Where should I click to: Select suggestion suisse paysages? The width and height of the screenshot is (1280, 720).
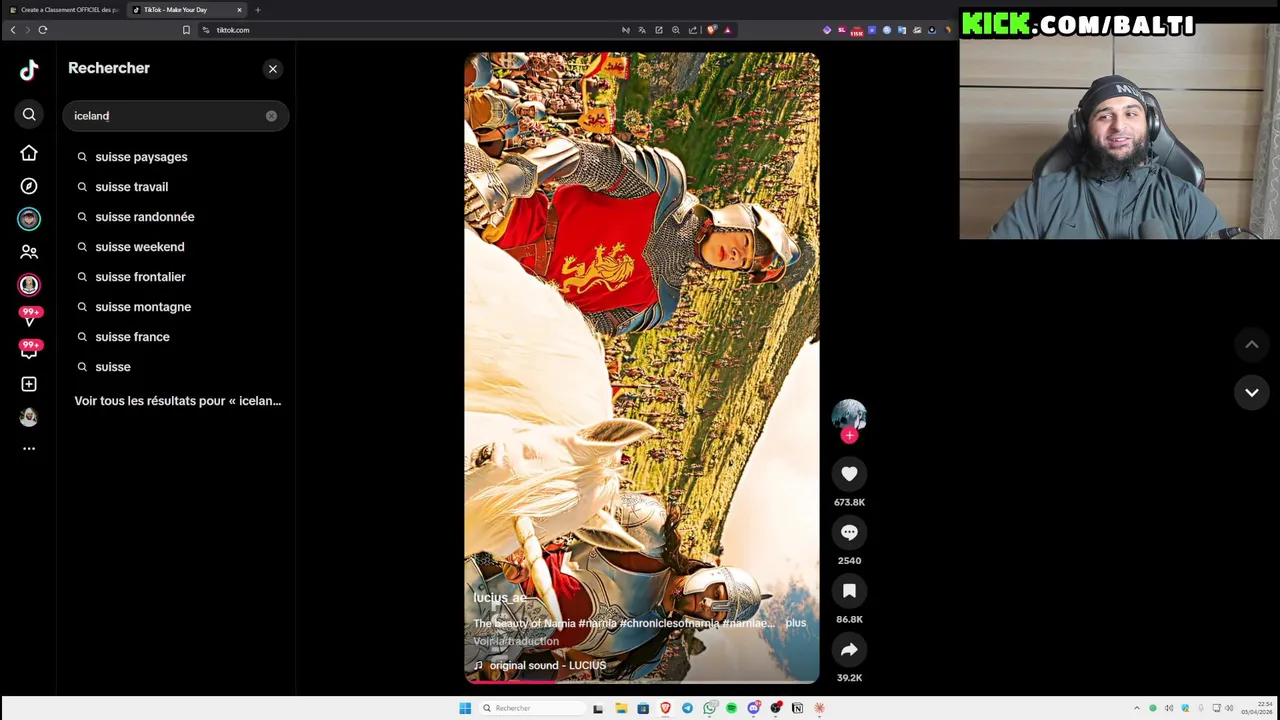[141, 157]
